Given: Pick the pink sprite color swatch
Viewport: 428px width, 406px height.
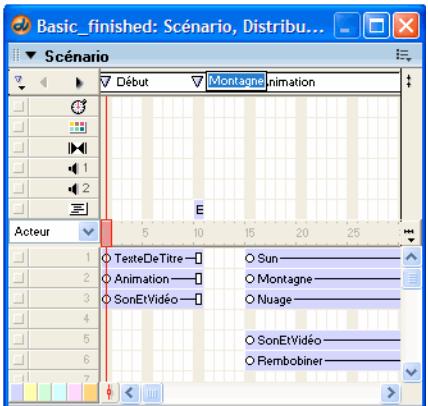Looking at the screenshot, I should [74, 393].
